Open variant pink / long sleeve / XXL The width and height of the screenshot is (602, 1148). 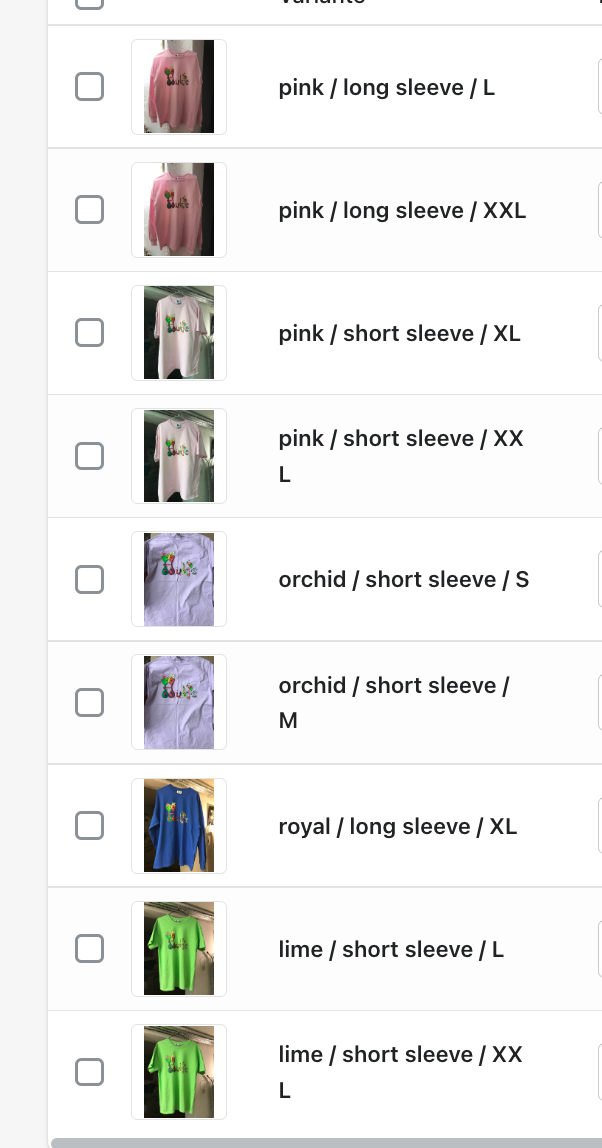[402, 211]
